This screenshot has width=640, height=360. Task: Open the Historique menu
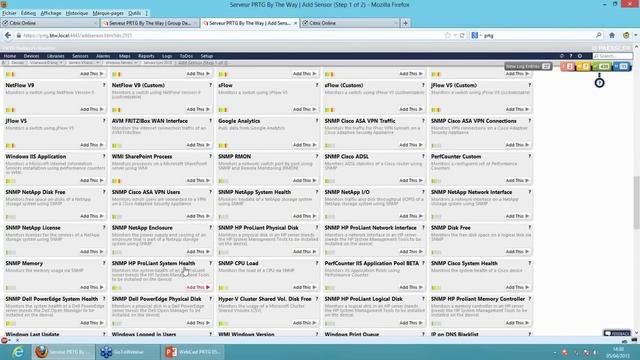tap(77, 13)
